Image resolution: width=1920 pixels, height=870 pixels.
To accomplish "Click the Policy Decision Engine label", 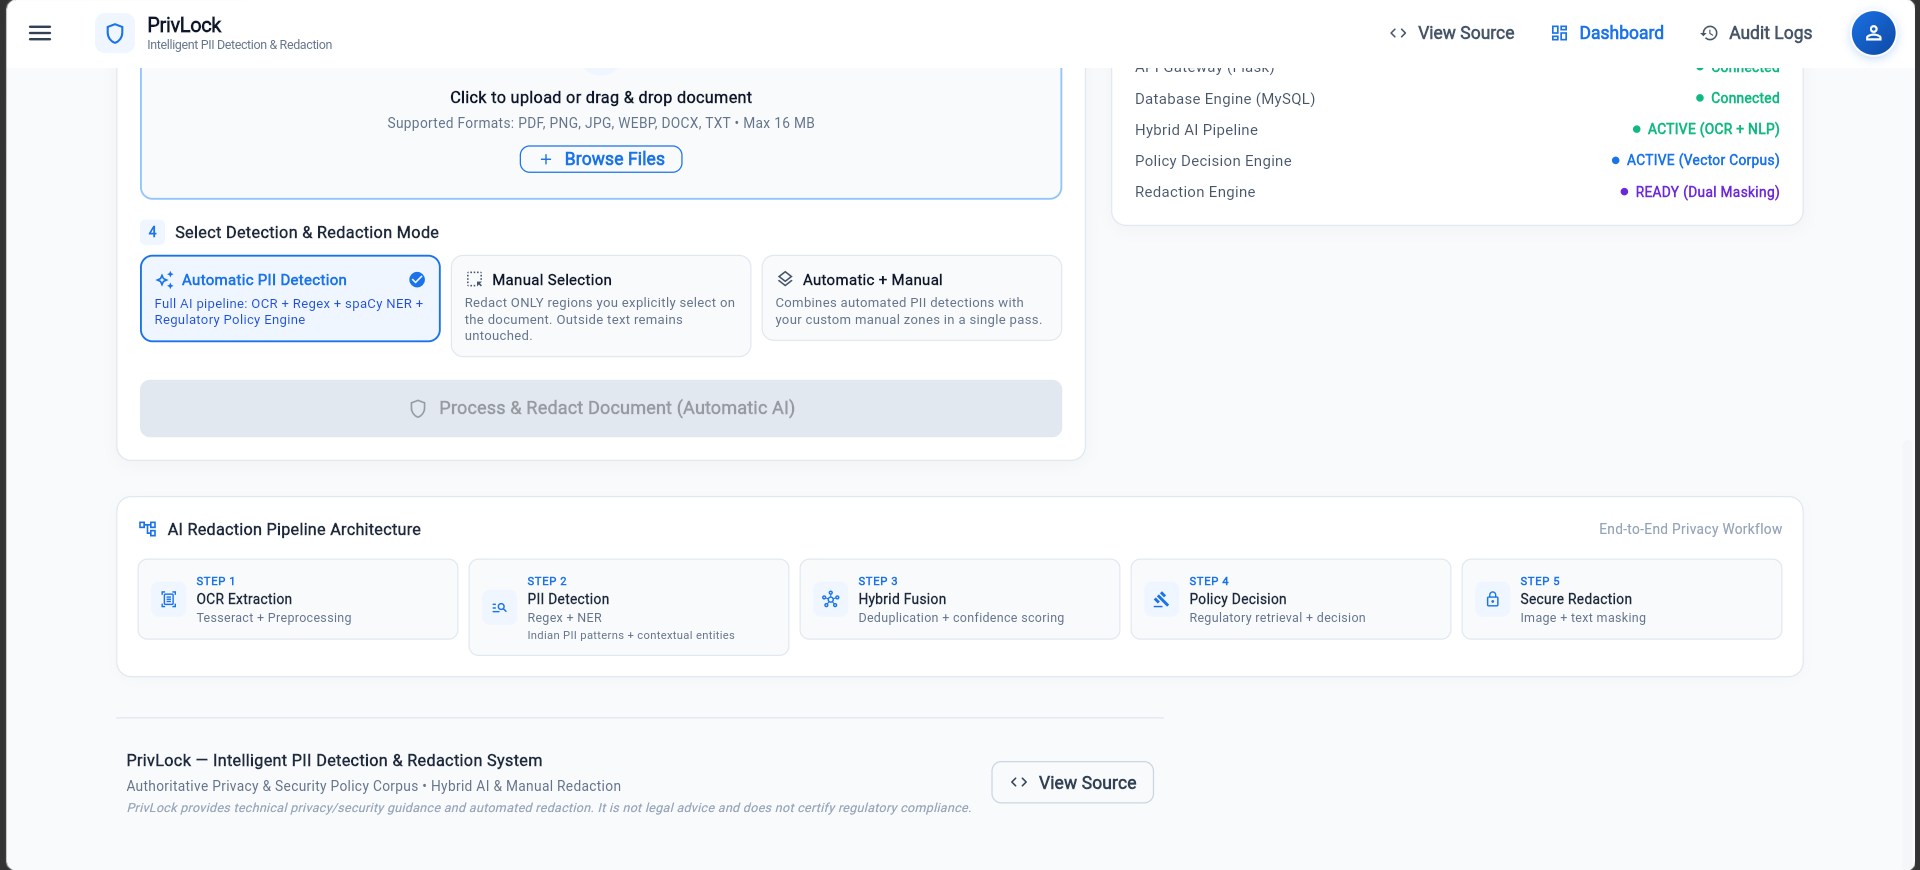I will point(1213,161).
